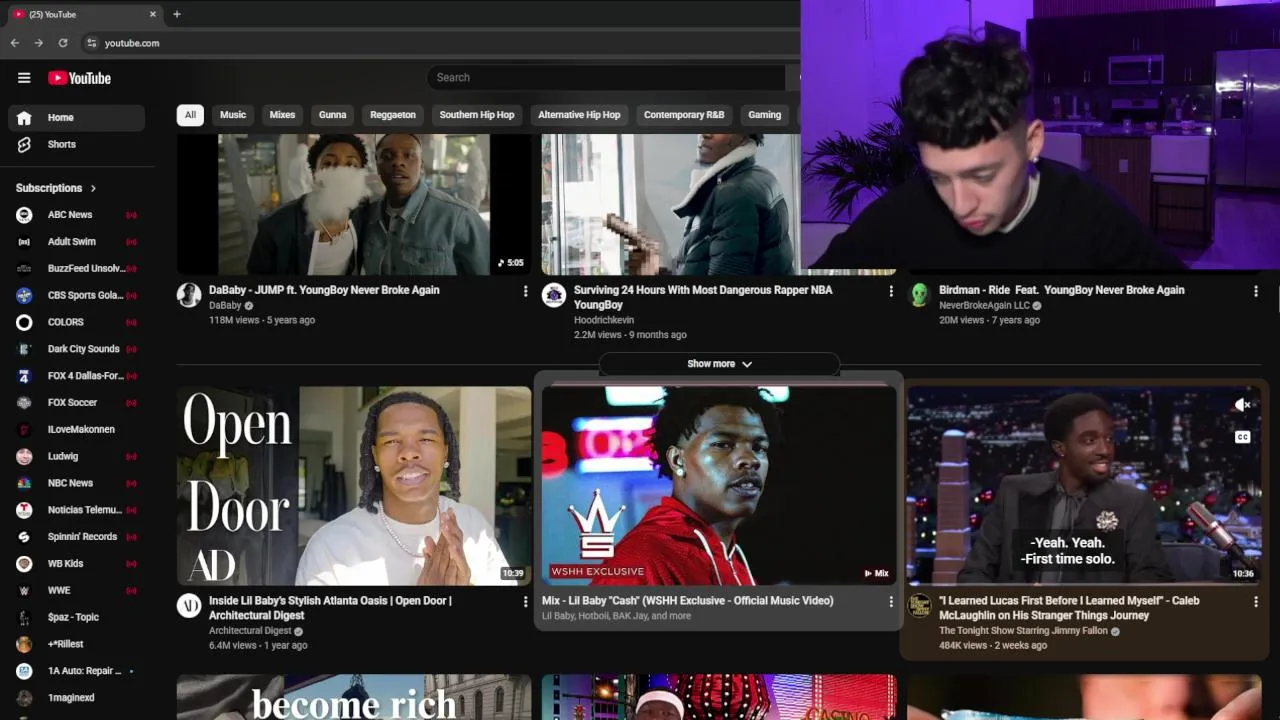This screenshot has width=1280, height=720.
Task: Open Hoodrichkevin channel avatar
Action: [554, 294]
